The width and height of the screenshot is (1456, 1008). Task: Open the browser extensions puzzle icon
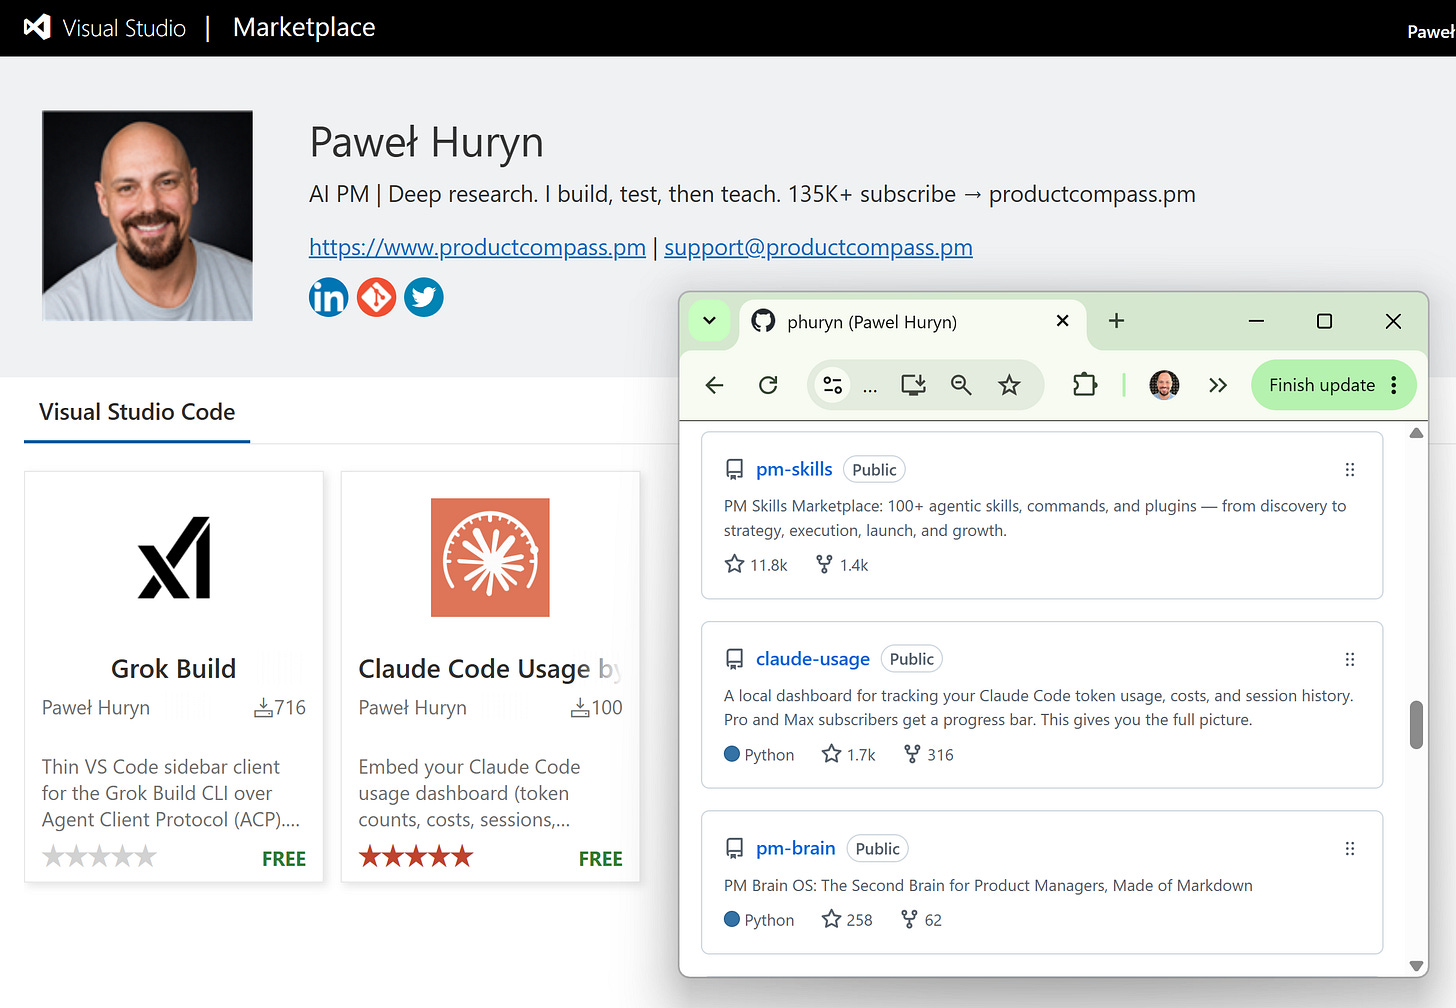[x=1085, y=385]
